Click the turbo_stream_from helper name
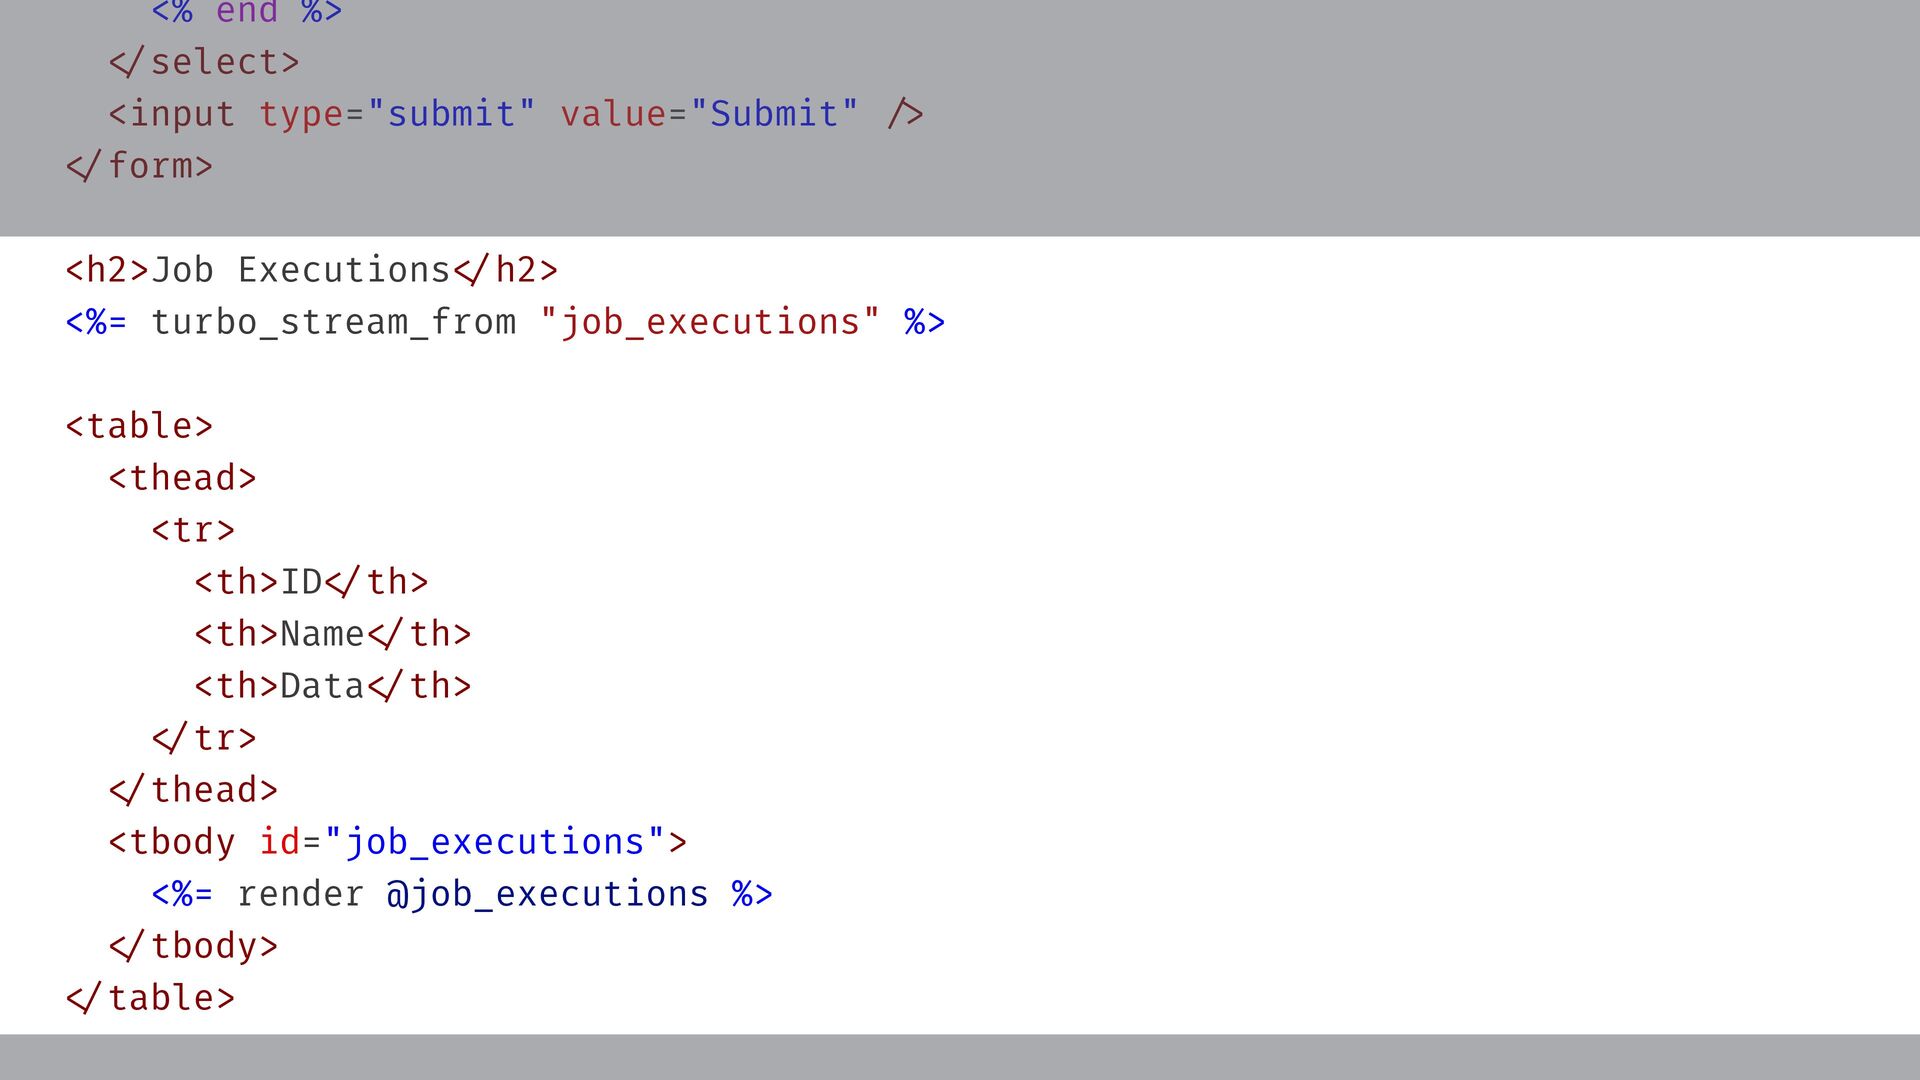Image resolution: width=1920 pixels, height=1080 pixels. coord(334,322)
